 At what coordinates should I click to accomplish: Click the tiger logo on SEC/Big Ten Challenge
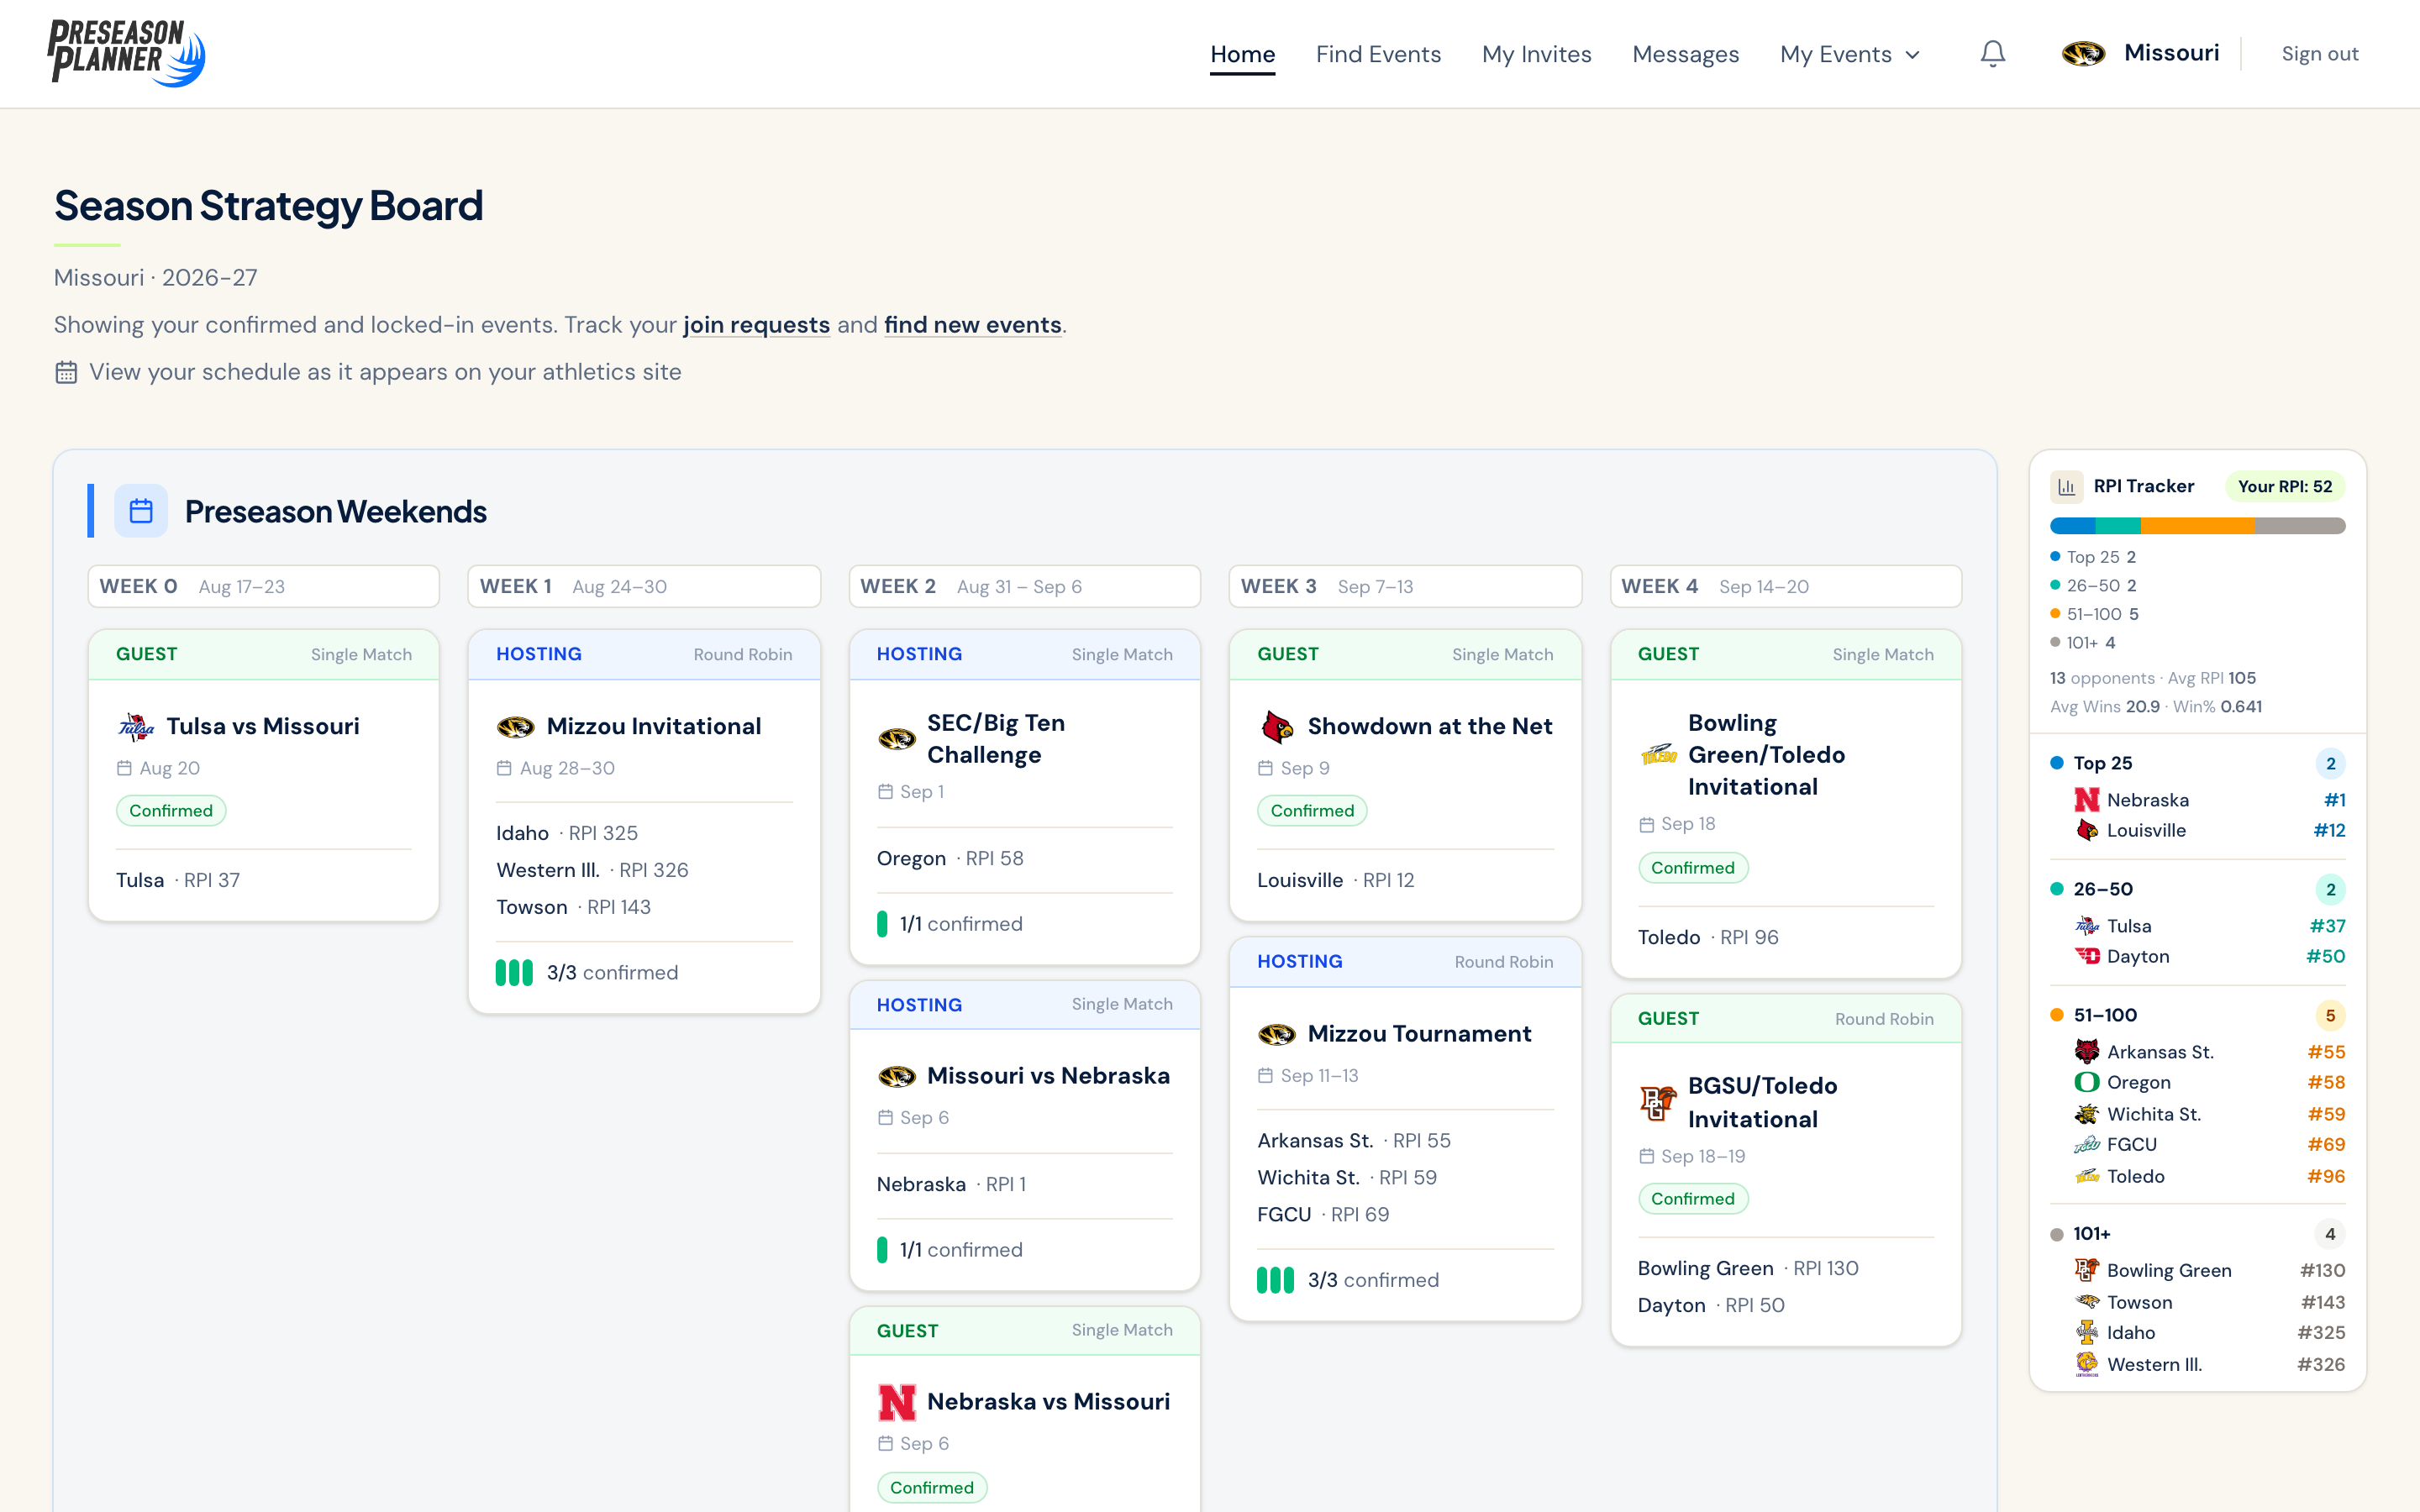[897, 739]
